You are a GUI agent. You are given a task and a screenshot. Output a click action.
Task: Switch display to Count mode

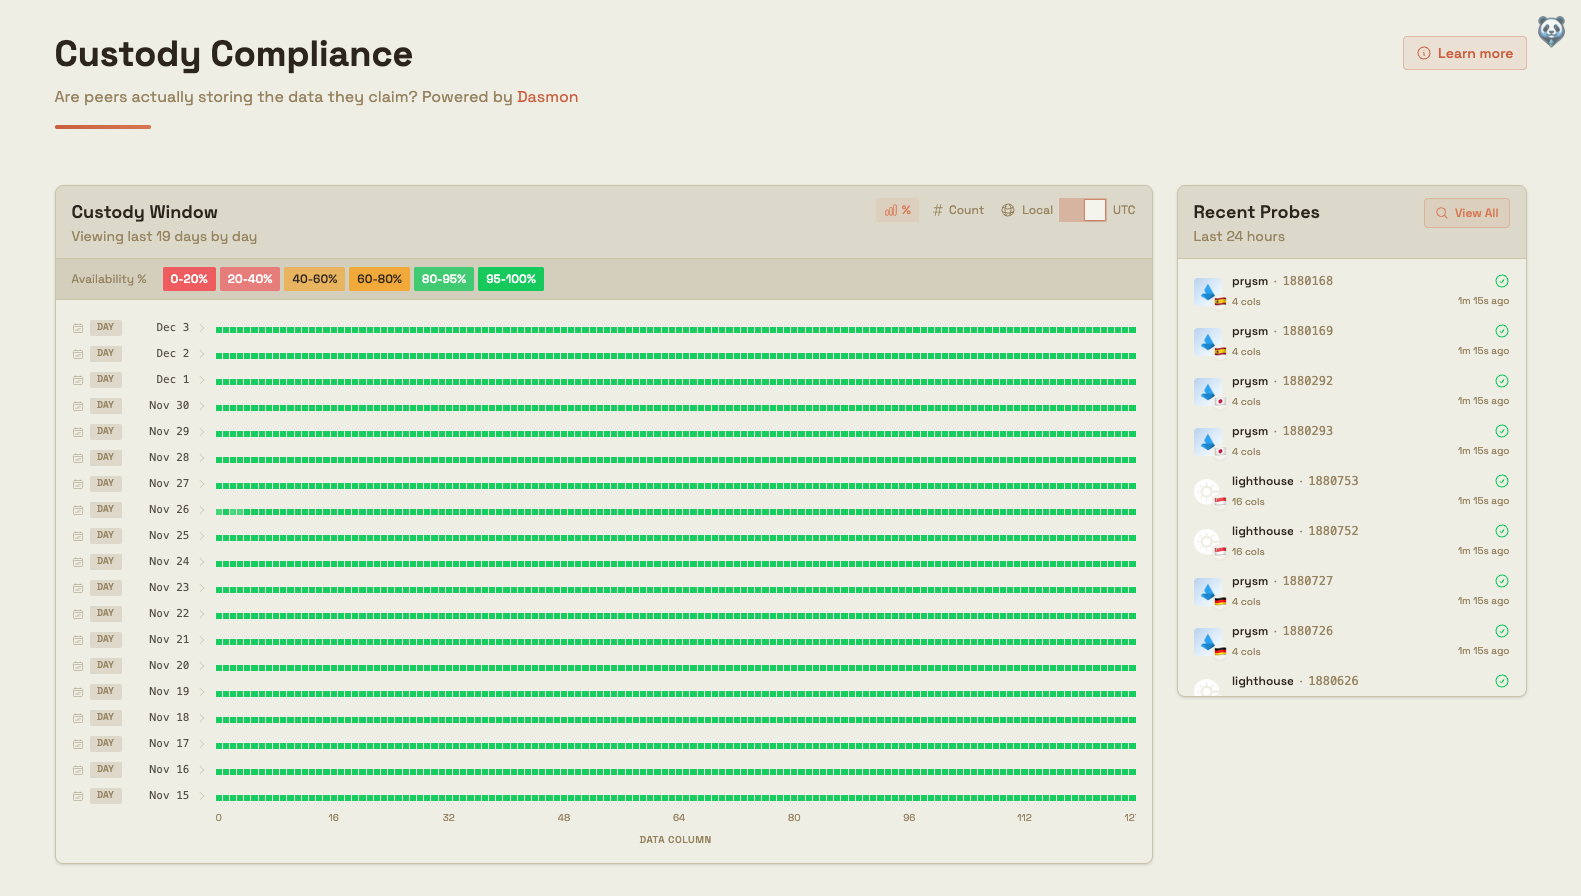click(x=958, y=210)
